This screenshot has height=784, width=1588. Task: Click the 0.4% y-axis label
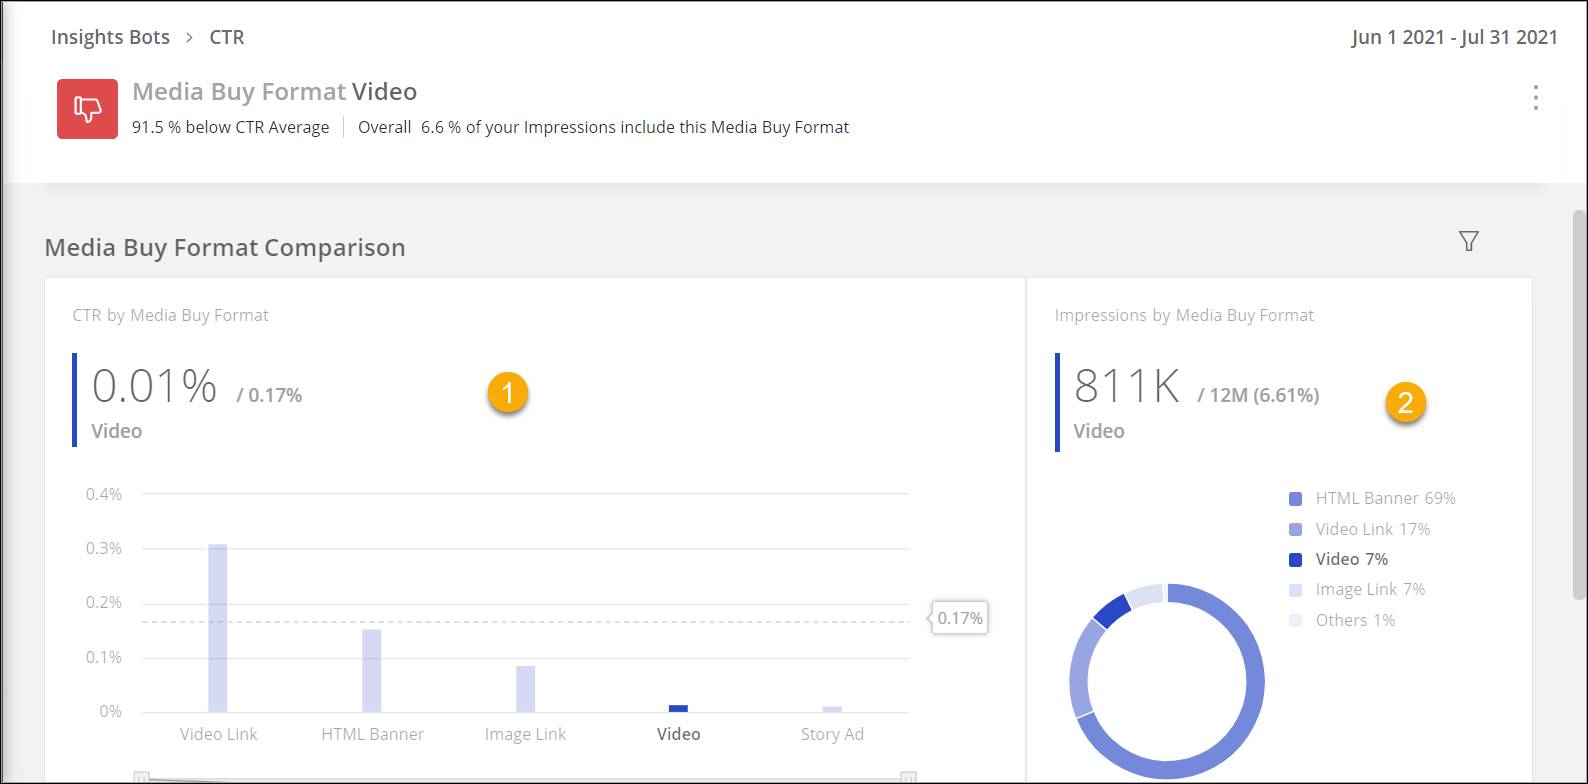pyautogui.click(x=104, y=494)
